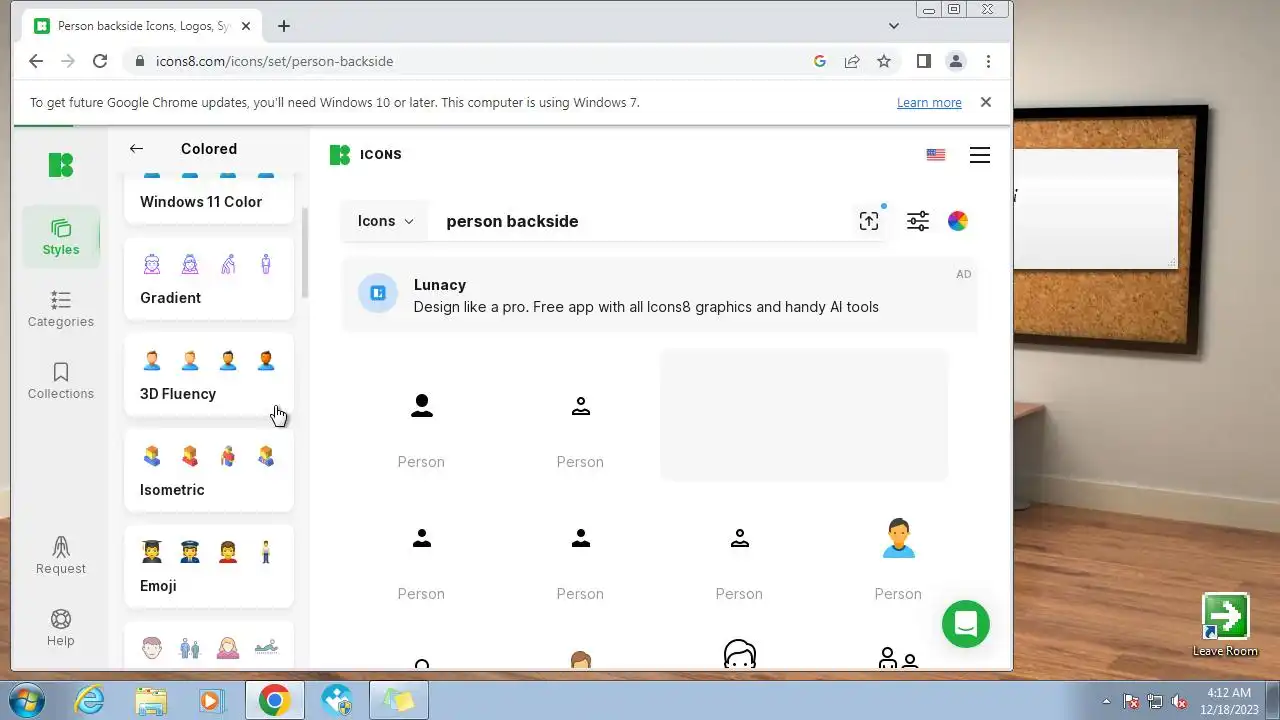Open the Collections sidebar panel
1280x720 pixels.
coord(61,381)
